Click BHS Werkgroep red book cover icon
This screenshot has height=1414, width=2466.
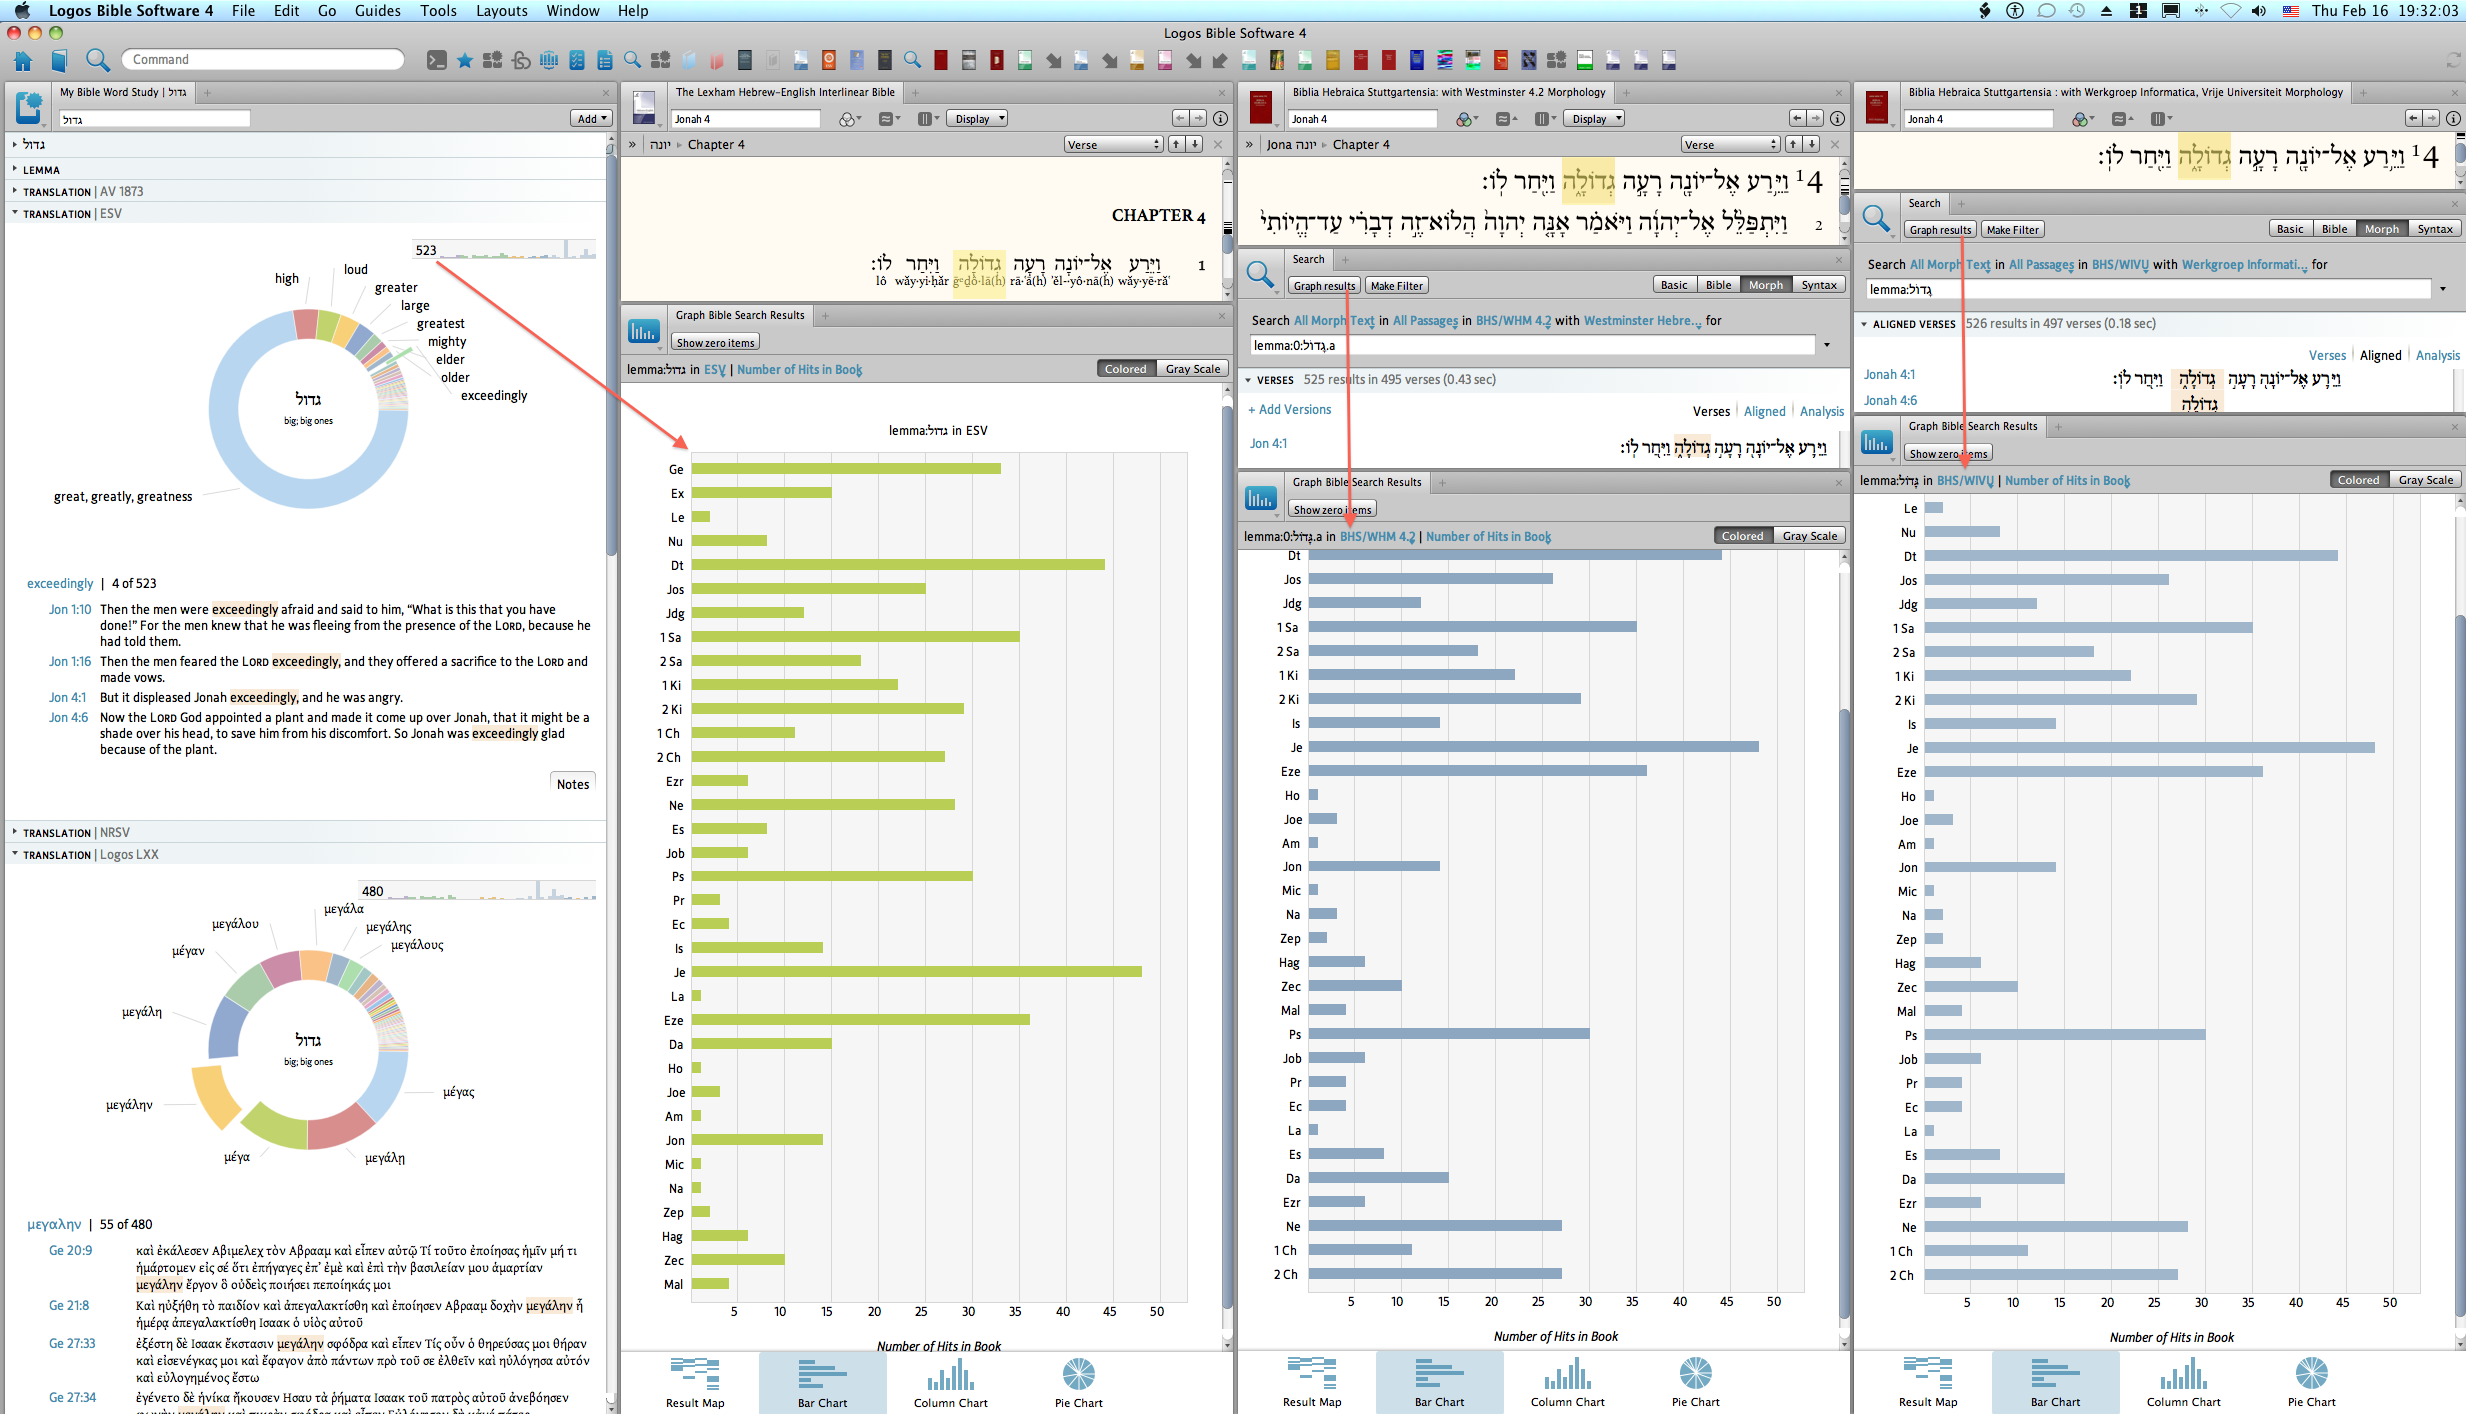pos(1877,107)
